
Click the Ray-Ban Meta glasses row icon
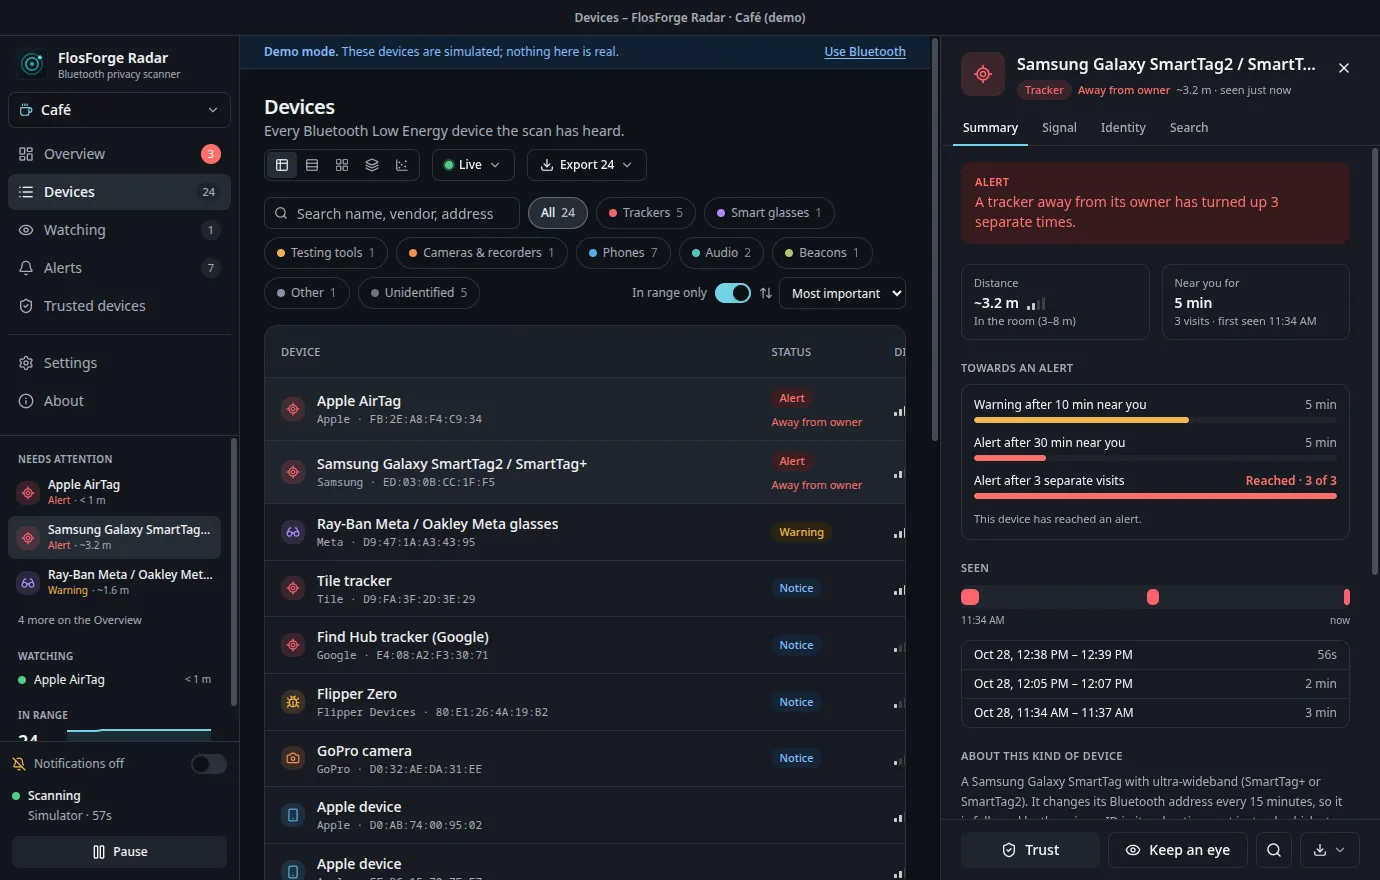(293, 532)
